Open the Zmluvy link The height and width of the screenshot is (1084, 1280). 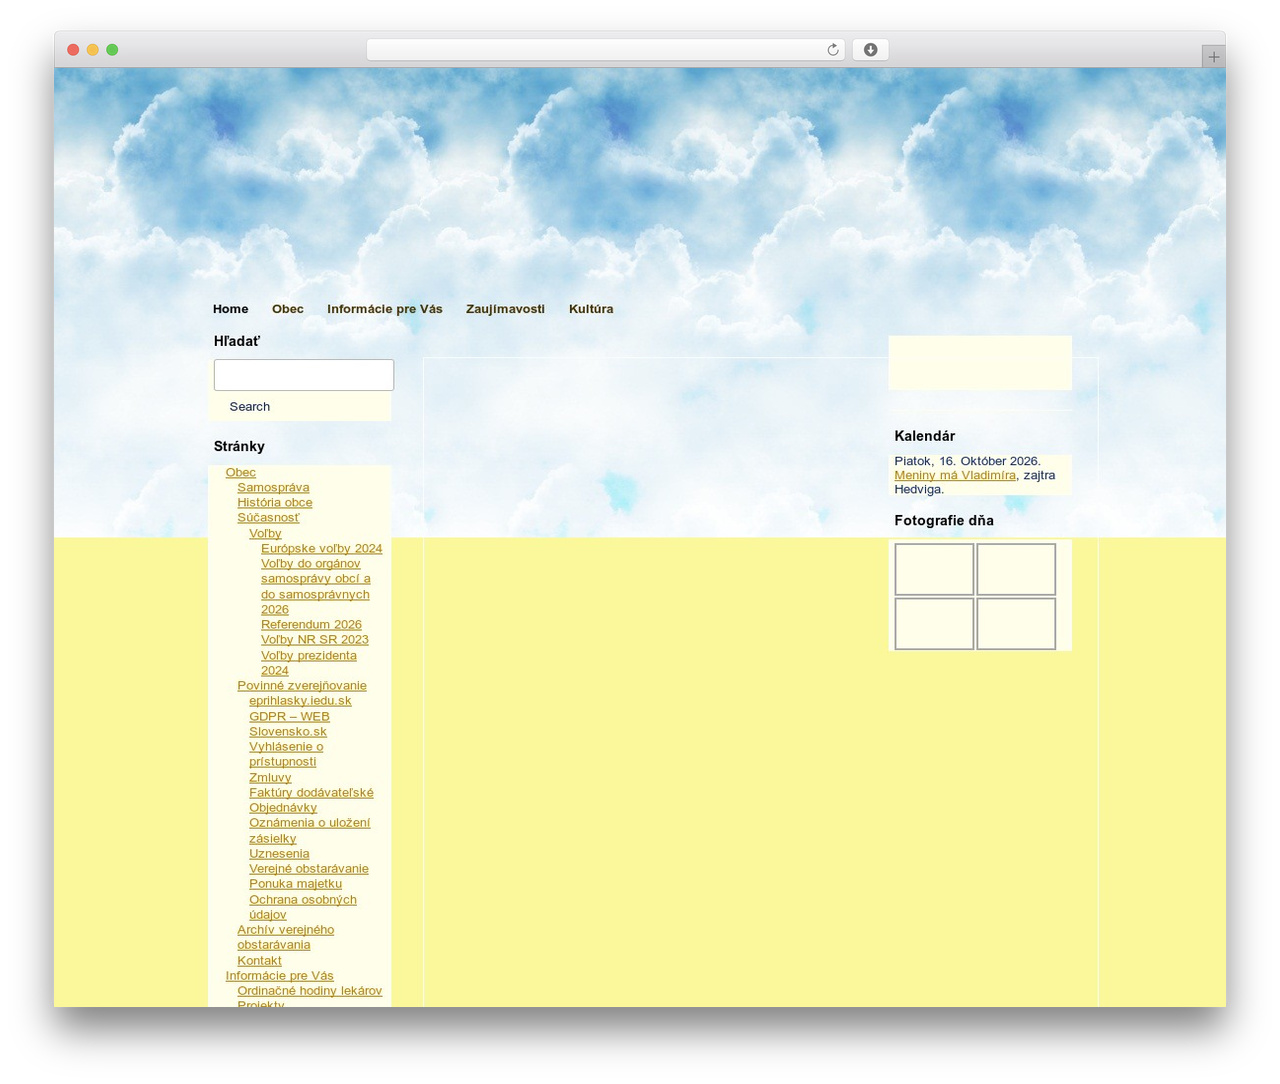pos(270,777)
